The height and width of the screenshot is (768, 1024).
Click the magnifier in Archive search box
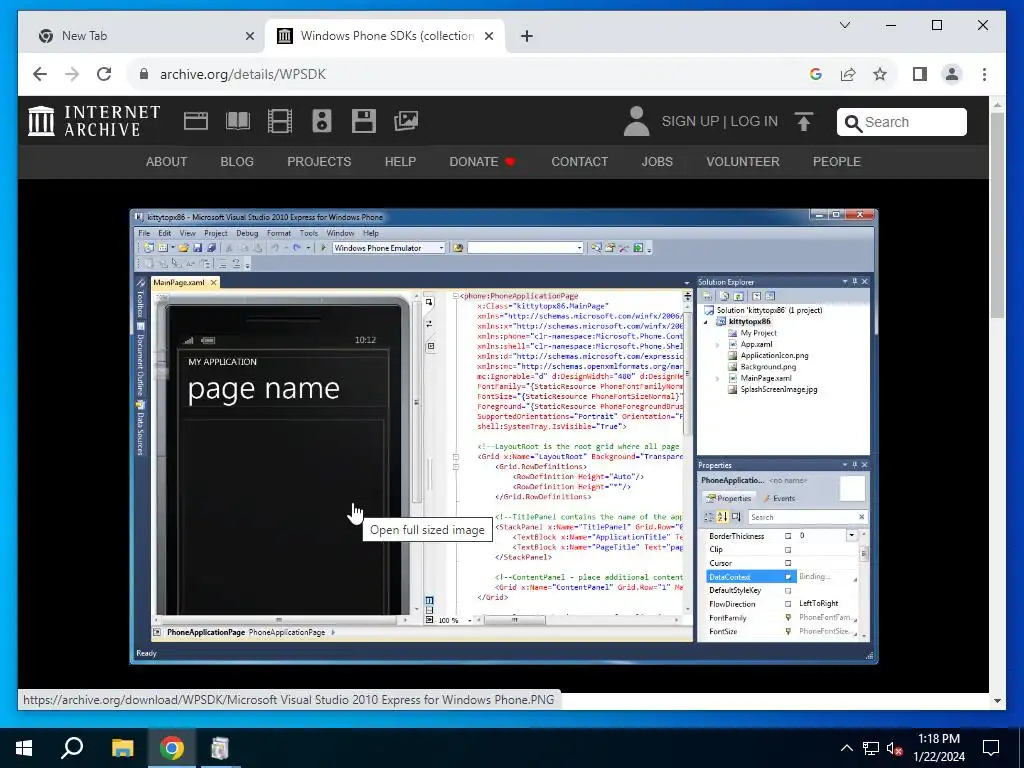pos(852,123)
